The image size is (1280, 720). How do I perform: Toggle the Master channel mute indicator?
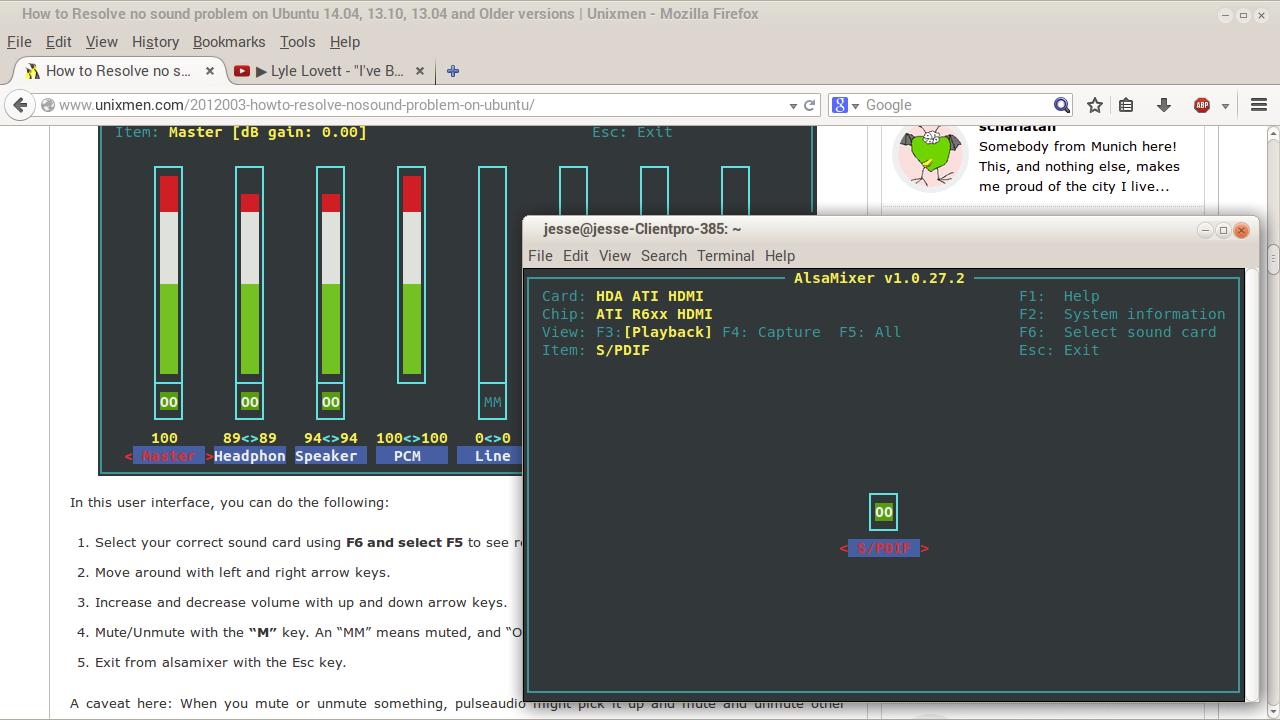point(168,402)
